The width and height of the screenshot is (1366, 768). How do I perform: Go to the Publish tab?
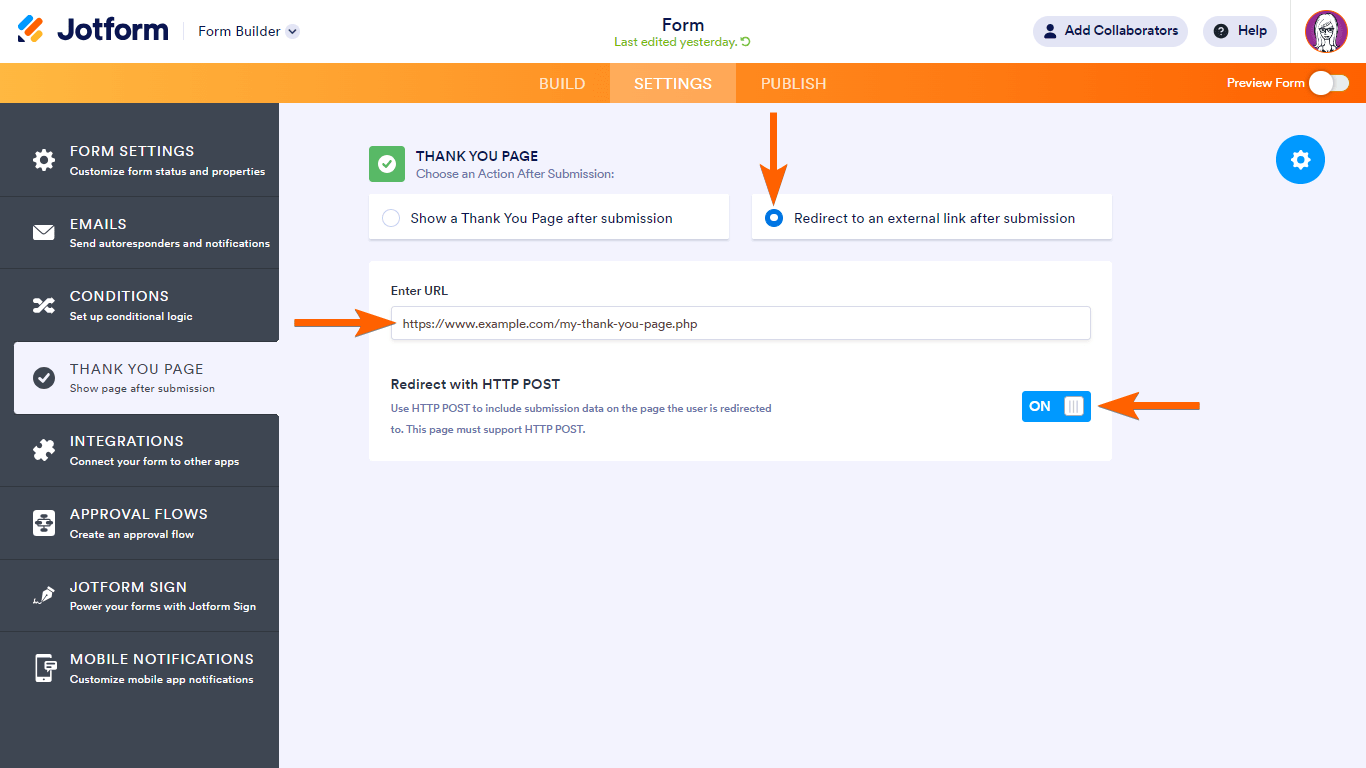point(793,84)
